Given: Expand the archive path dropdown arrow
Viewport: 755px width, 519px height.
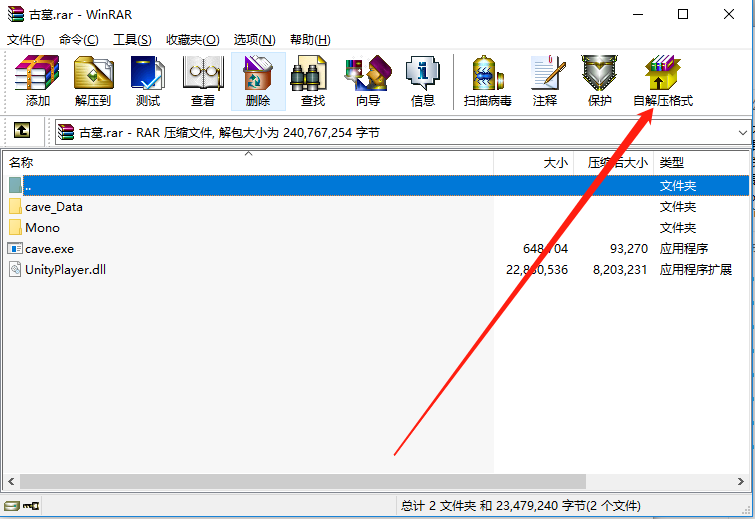Looking at the screenshot, I should coord(742,132).
